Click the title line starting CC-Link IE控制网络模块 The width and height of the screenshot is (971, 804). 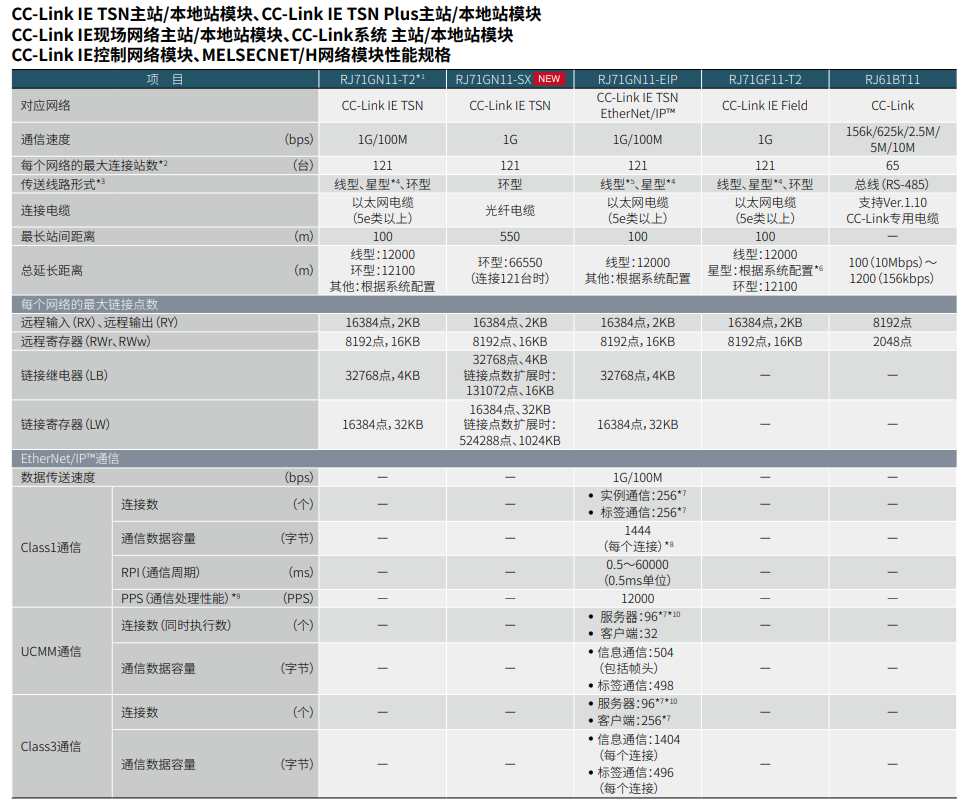pyautogui.click(x=231, y=55)
